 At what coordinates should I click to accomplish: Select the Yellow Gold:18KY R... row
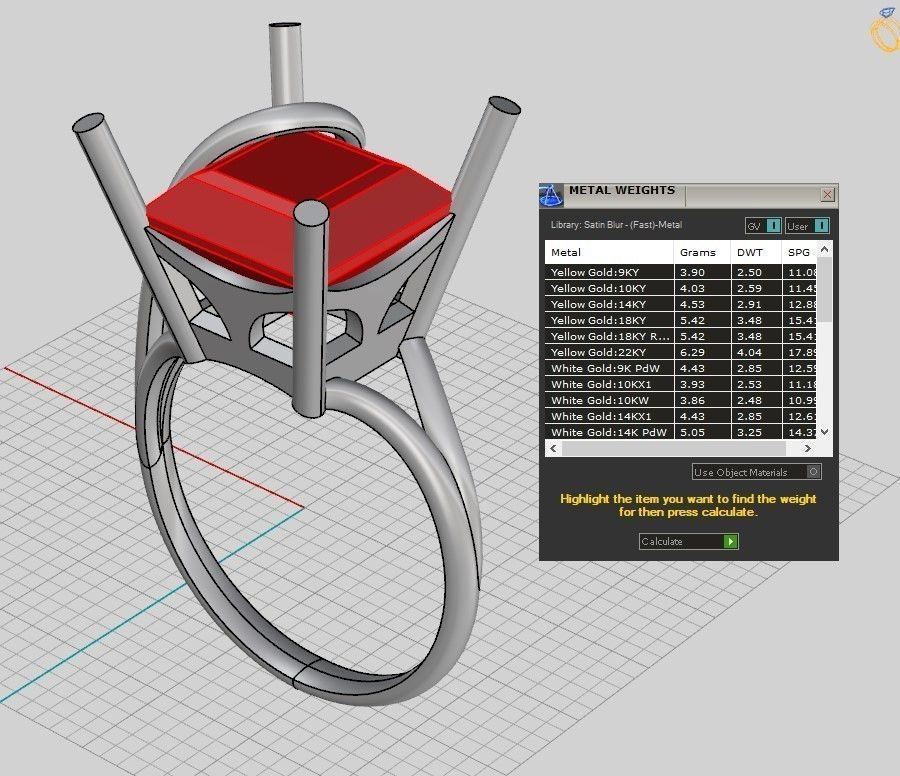click(680, 336)
